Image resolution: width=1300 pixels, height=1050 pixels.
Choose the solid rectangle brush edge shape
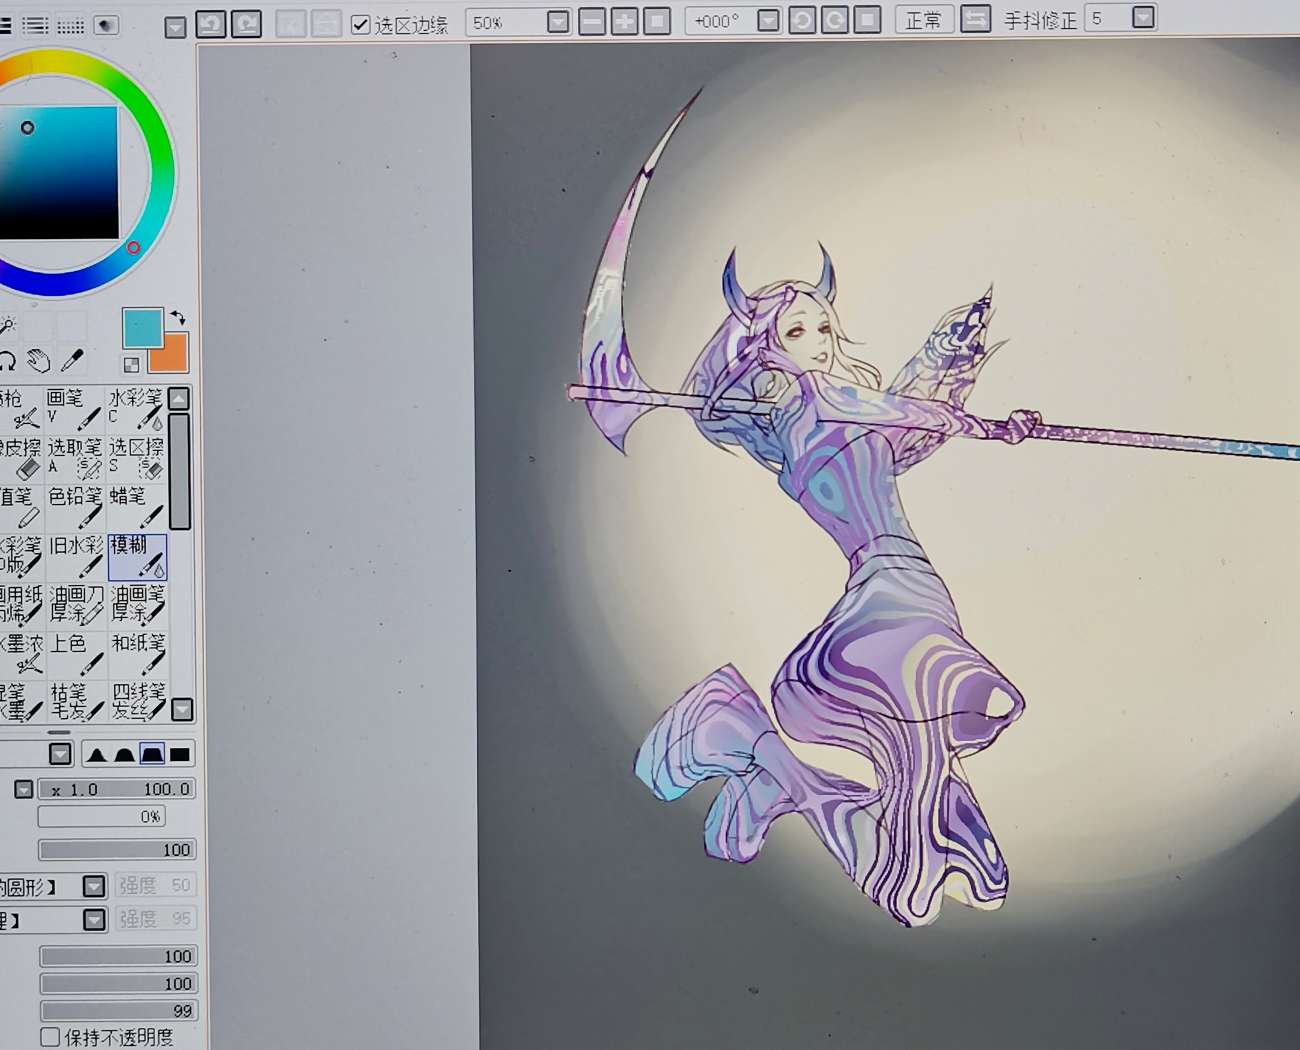pos(180,754)
